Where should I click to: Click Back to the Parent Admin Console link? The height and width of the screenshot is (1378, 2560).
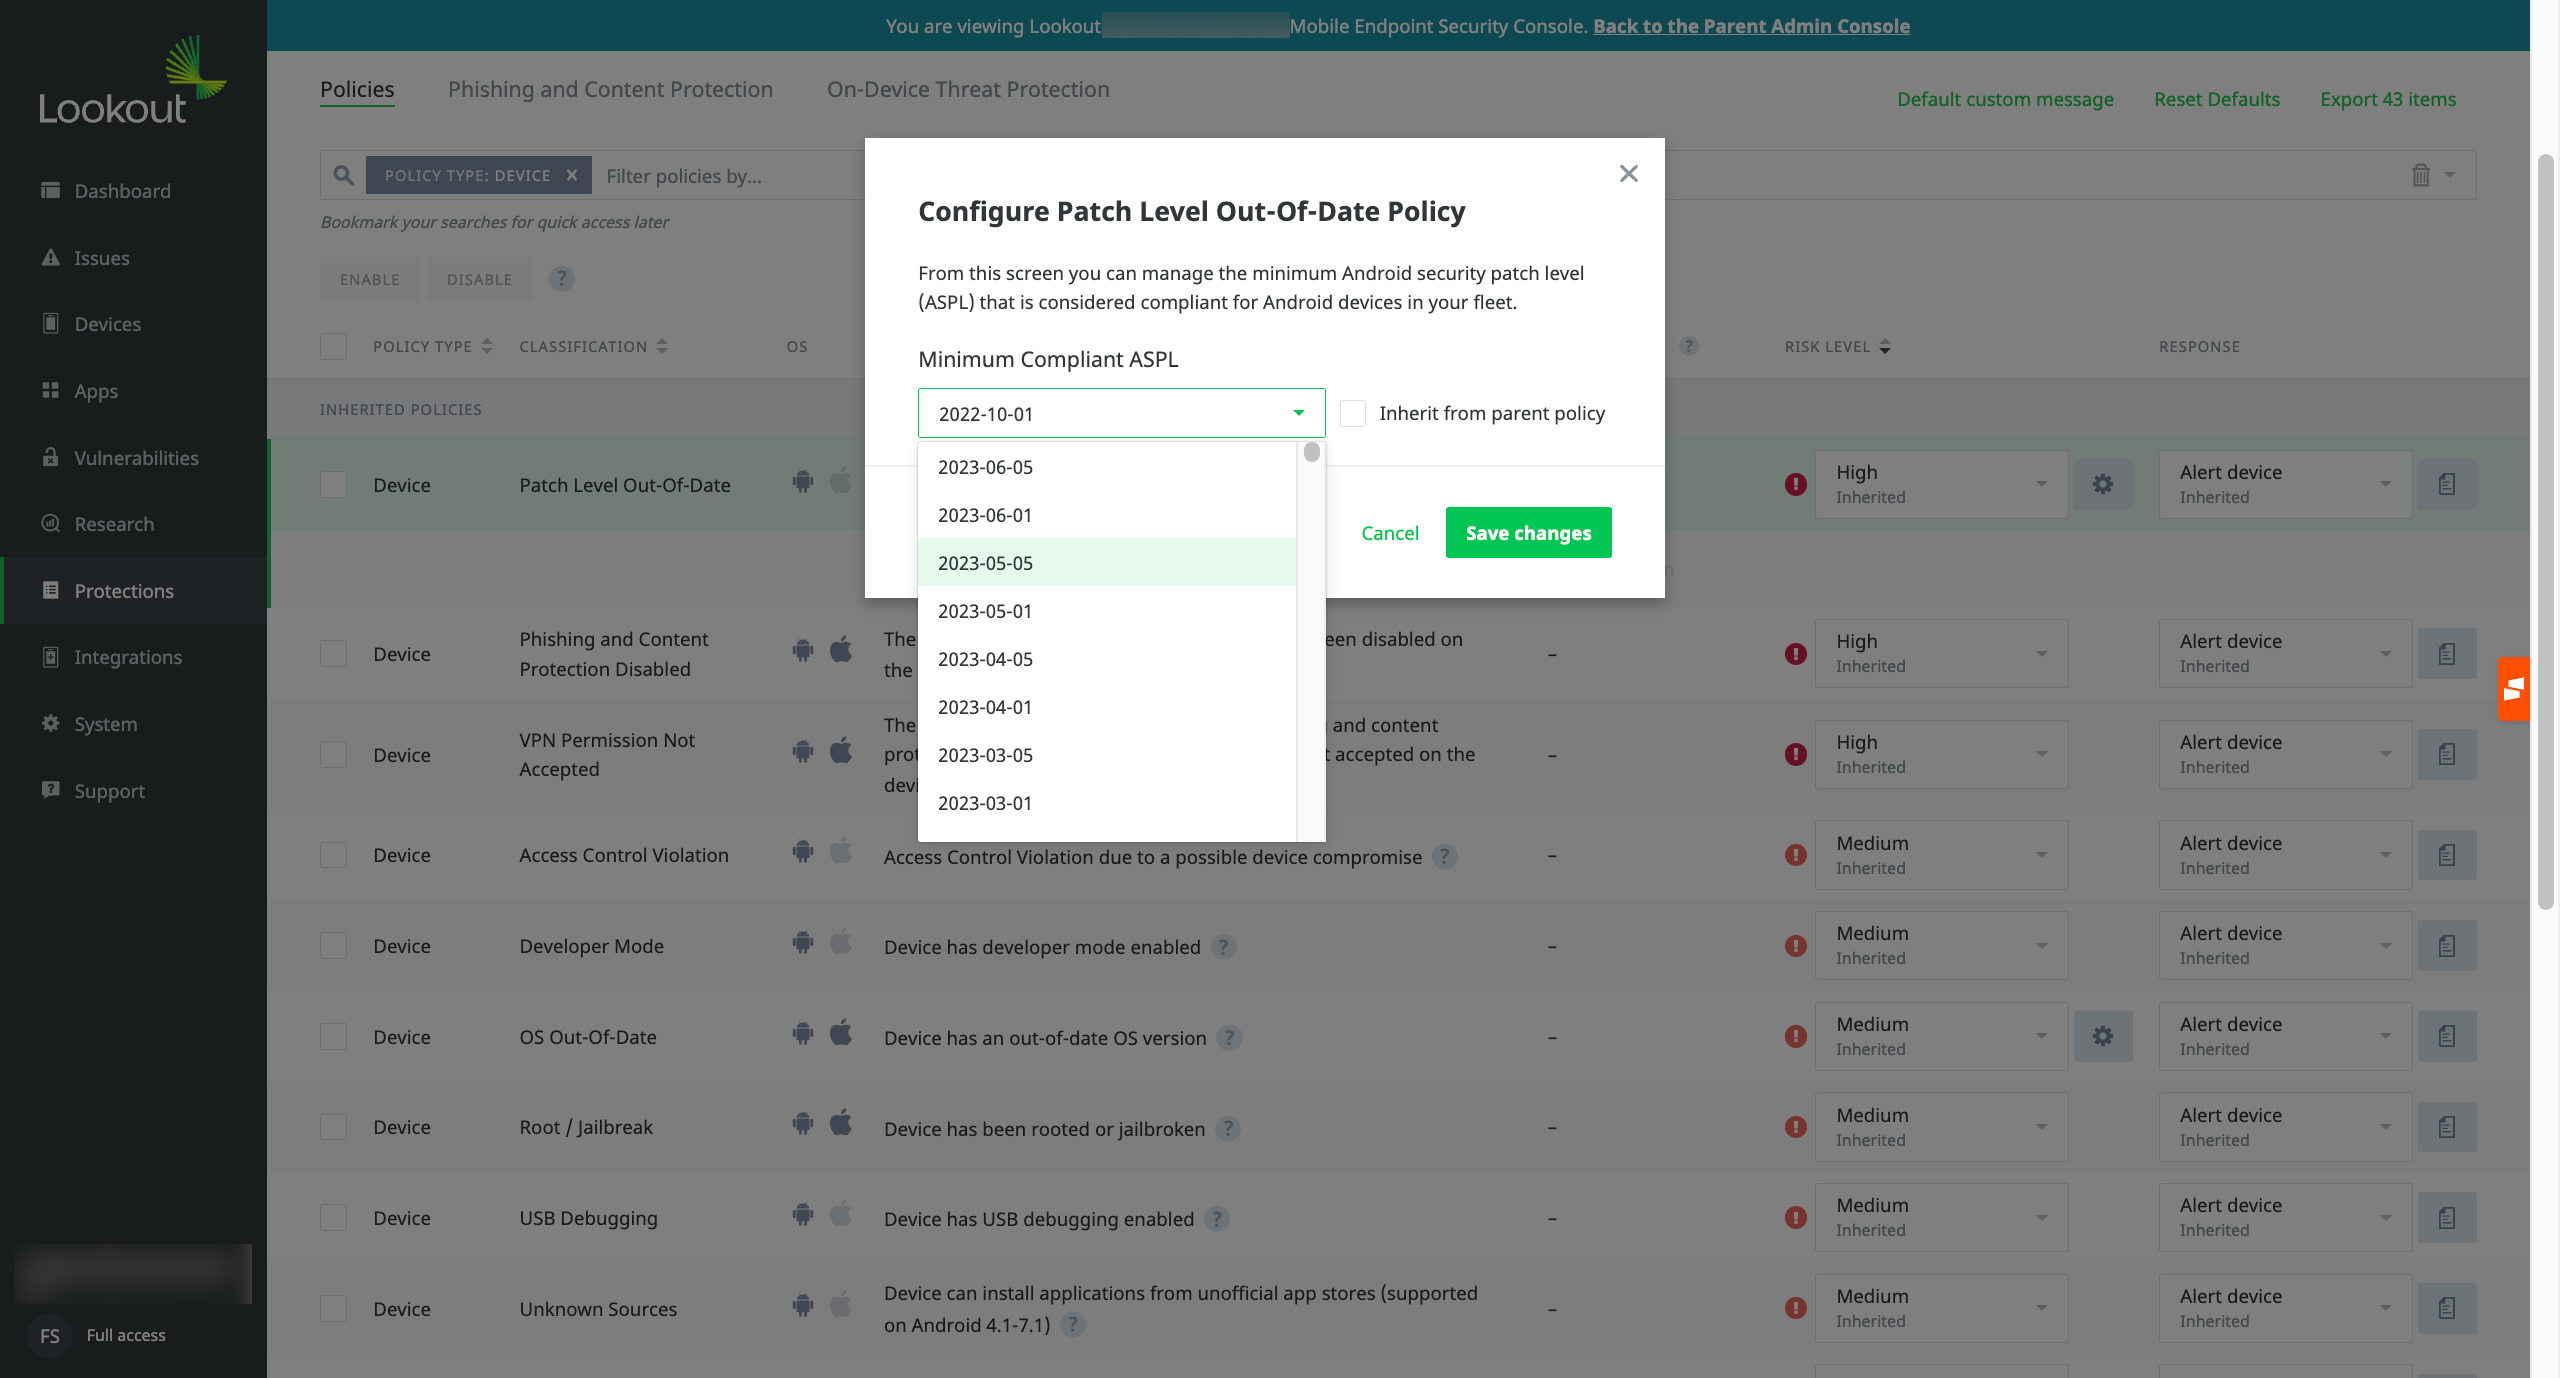click(x=1751, y=26)
